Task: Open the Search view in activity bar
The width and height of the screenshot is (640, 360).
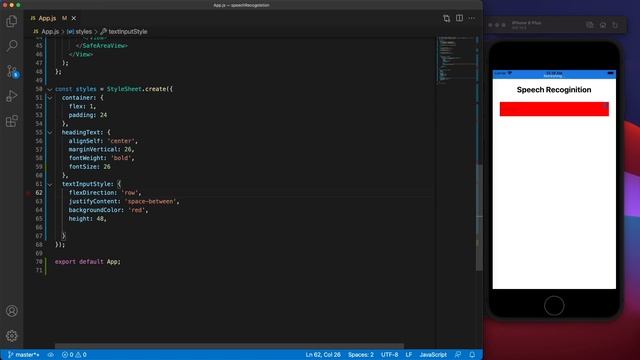Action: [12, 45]
